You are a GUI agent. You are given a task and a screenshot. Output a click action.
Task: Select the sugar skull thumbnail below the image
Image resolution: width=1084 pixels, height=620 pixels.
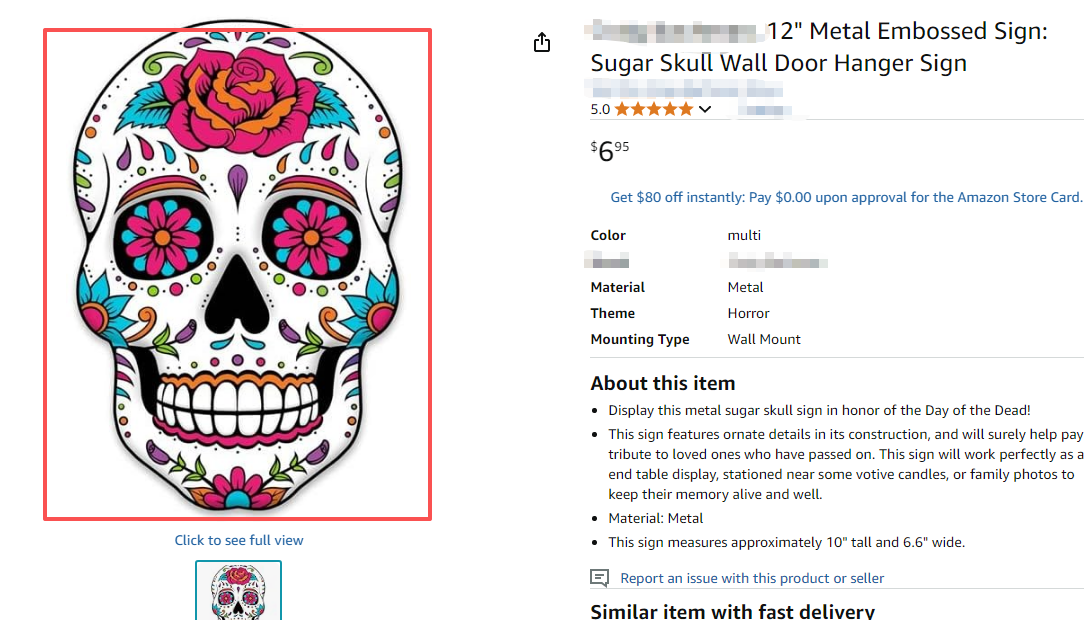pos(238,591)
